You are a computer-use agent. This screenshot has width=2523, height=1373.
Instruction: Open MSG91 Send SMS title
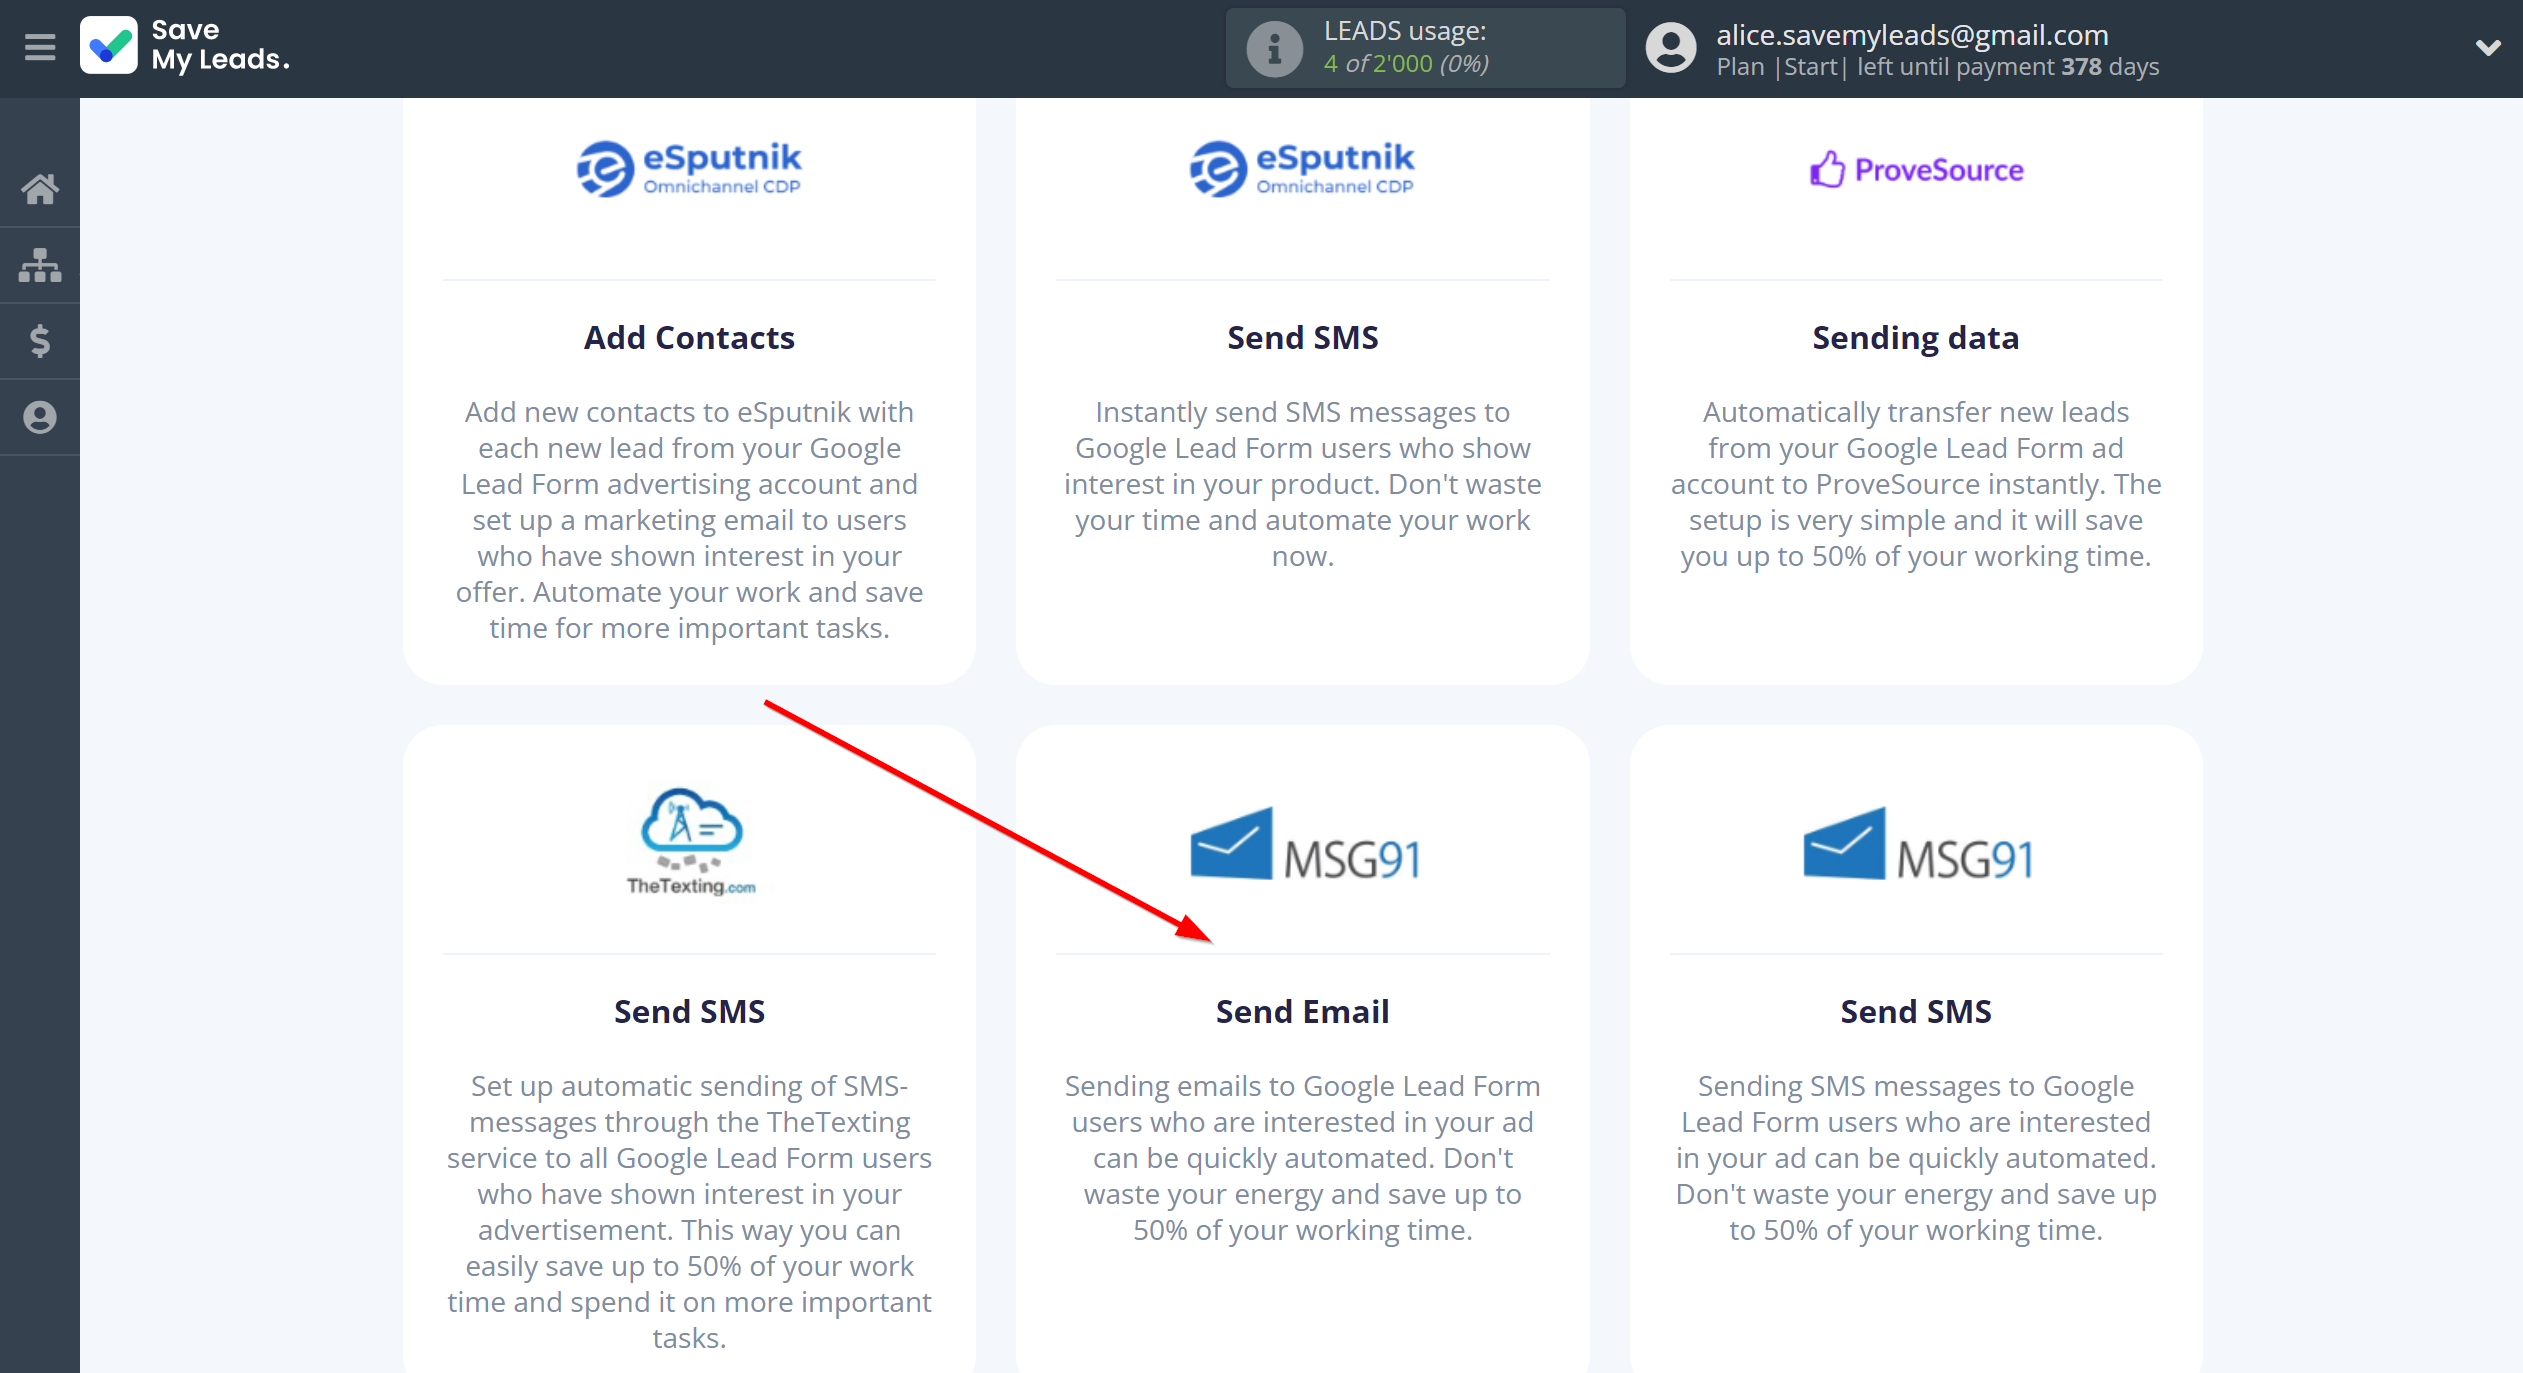[x=1916, y=1012]
